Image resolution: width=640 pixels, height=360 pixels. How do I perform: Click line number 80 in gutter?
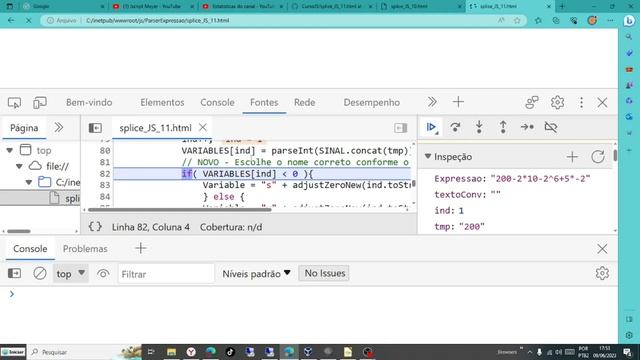(x=105, y=151)
